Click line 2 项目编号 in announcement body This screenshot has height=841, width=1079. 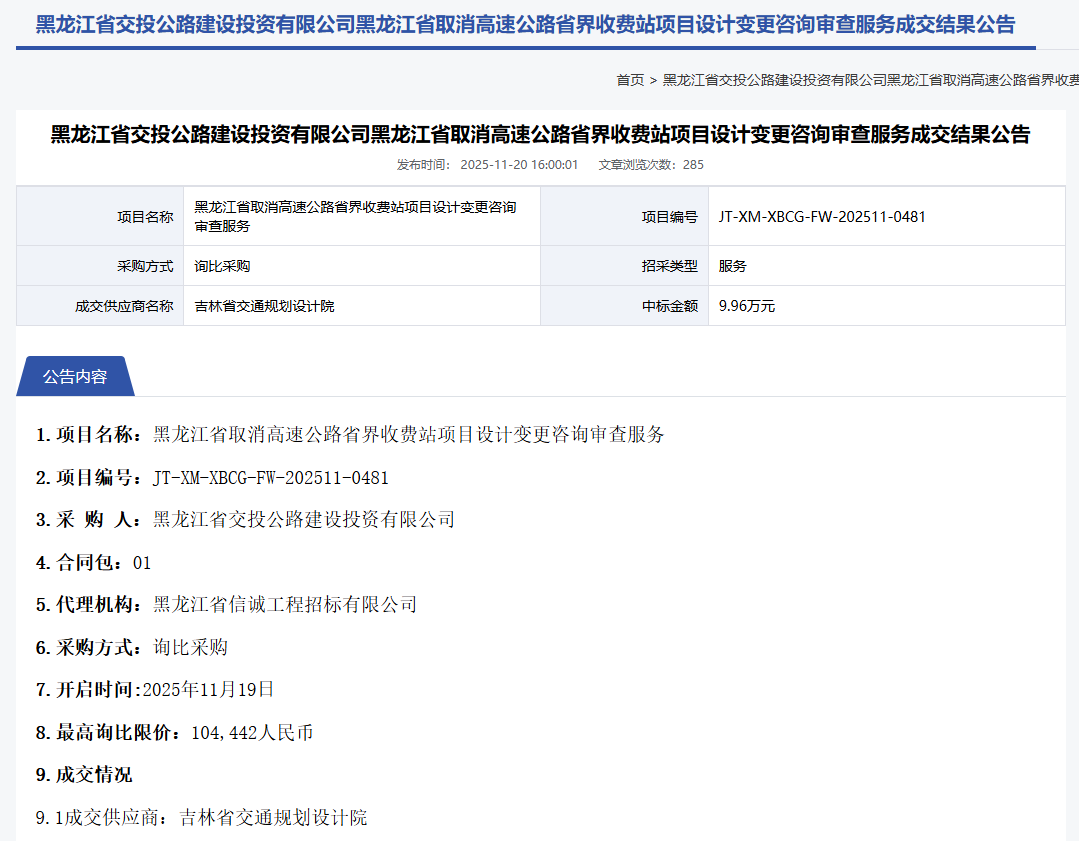tap(212, 478)
